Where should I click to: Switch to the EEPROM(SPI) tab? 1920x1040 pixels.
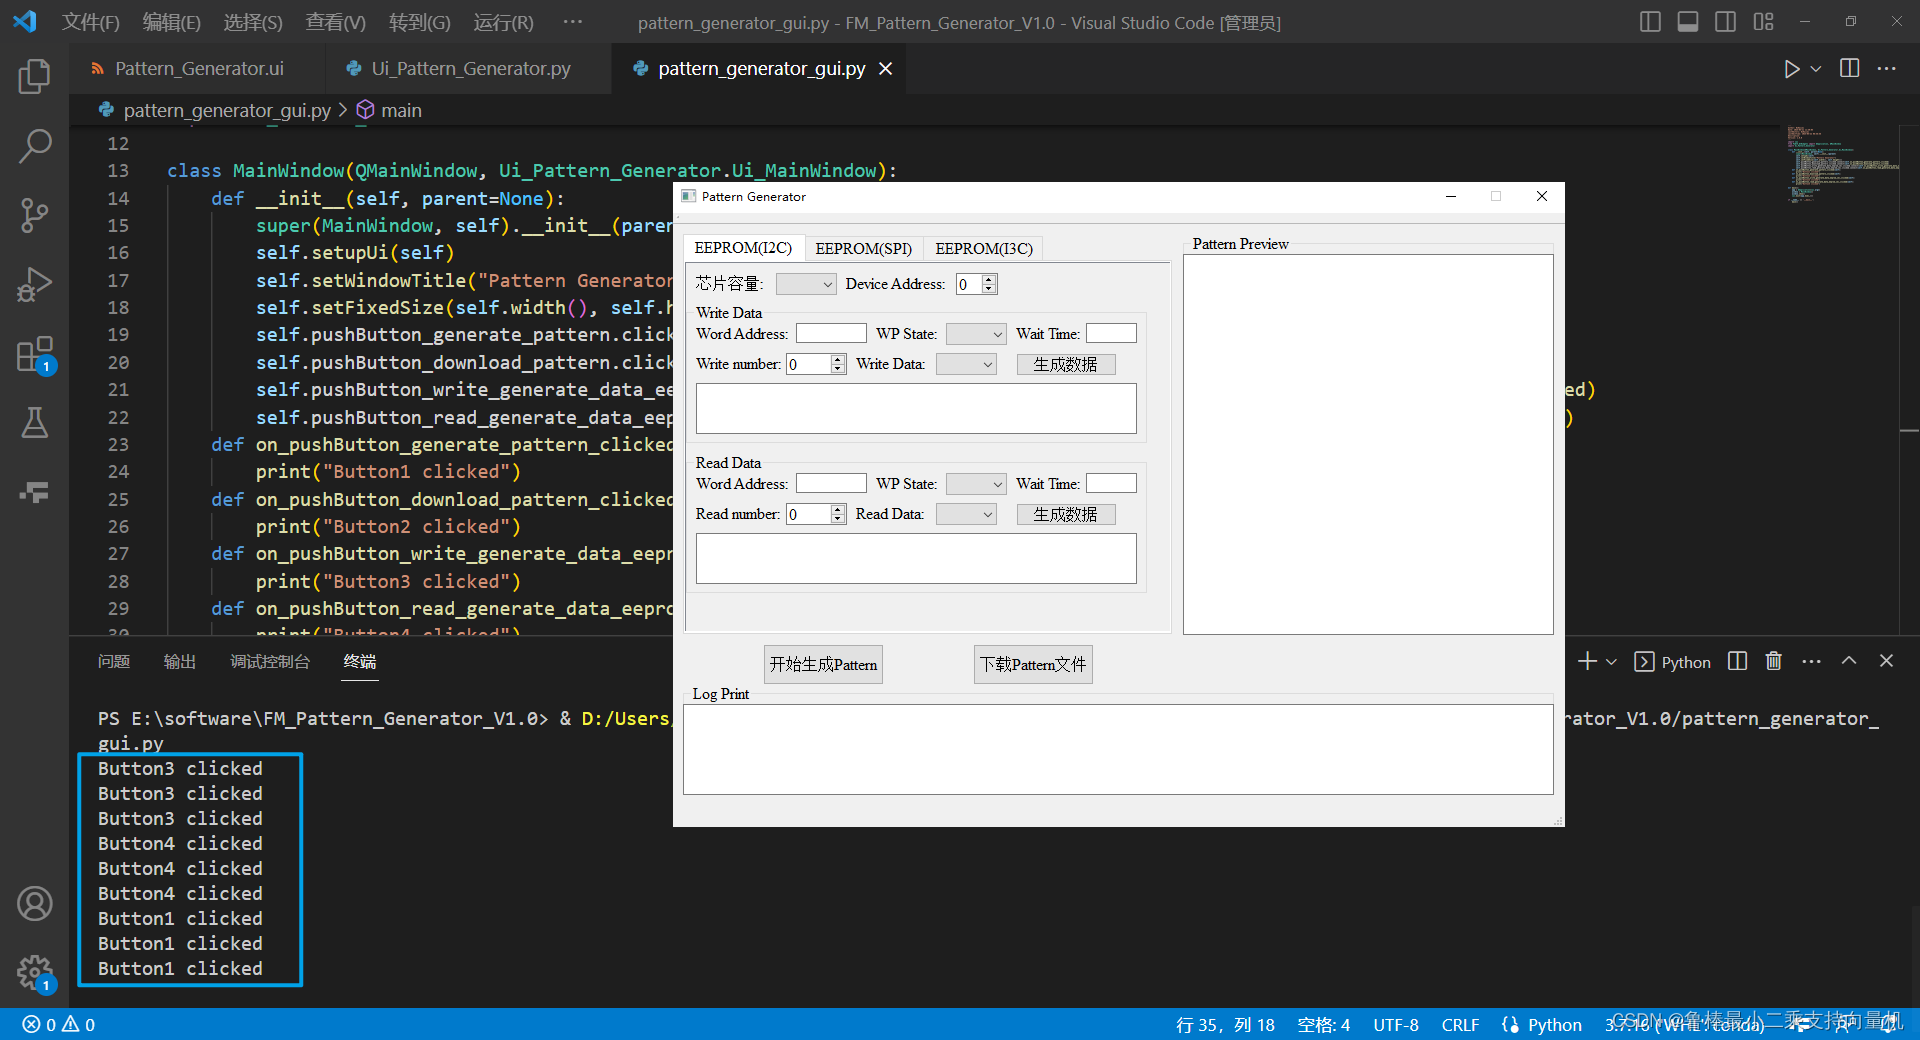tap(863, 248)
